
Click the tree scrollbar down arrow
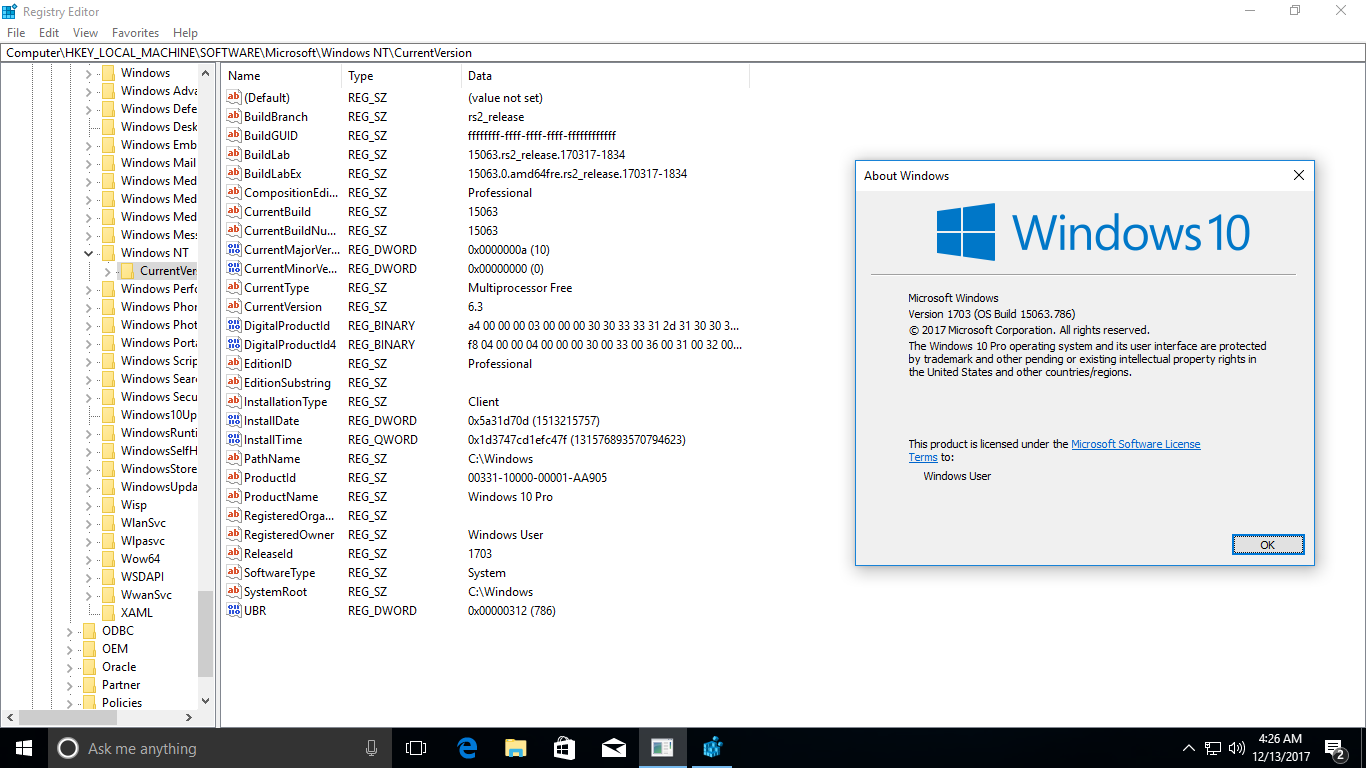pos(205,702)
